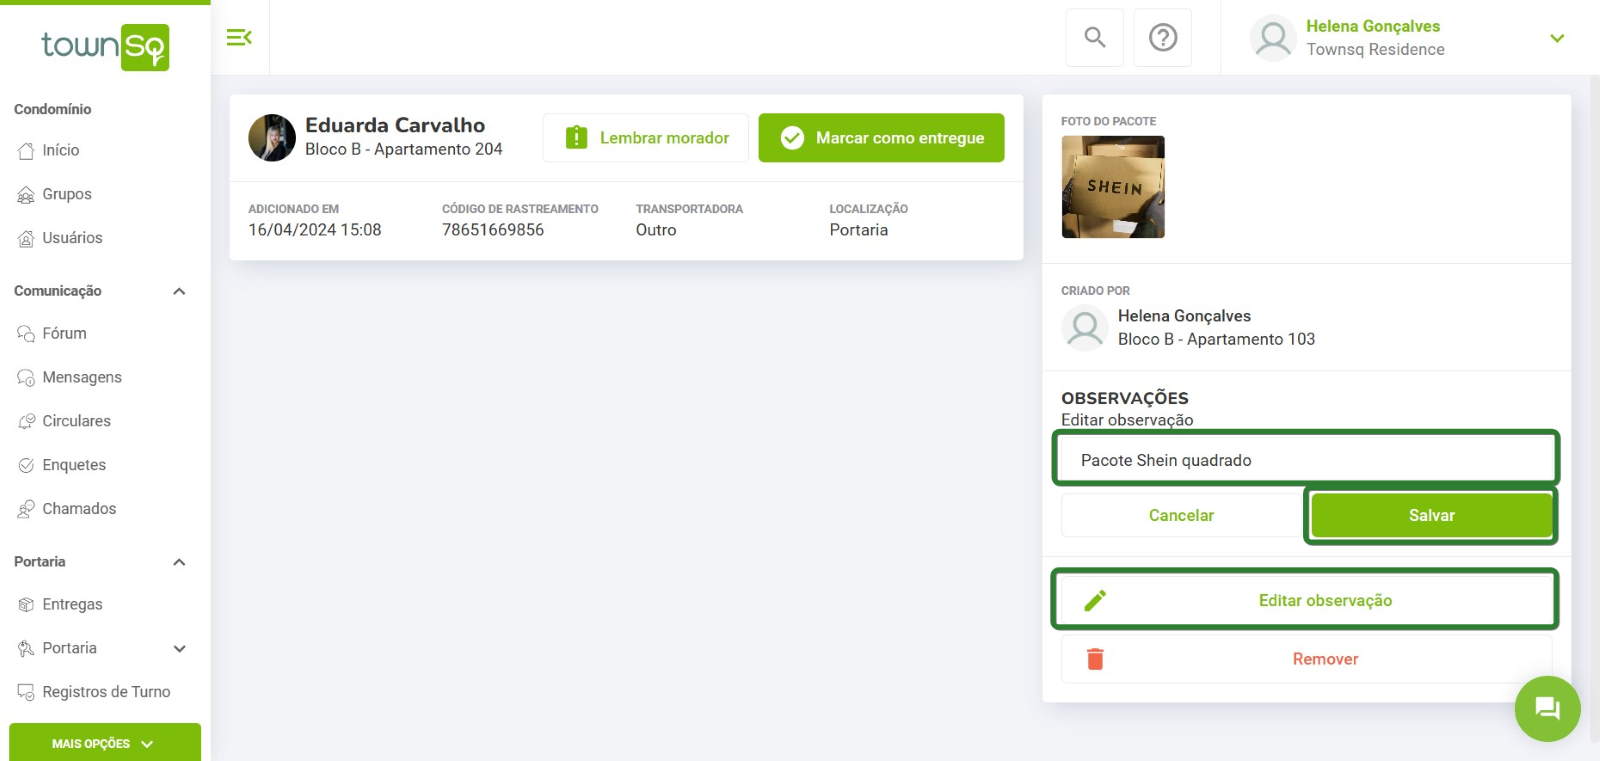
Task: Click the Lembrar morador button
Action: click(646, 138)
